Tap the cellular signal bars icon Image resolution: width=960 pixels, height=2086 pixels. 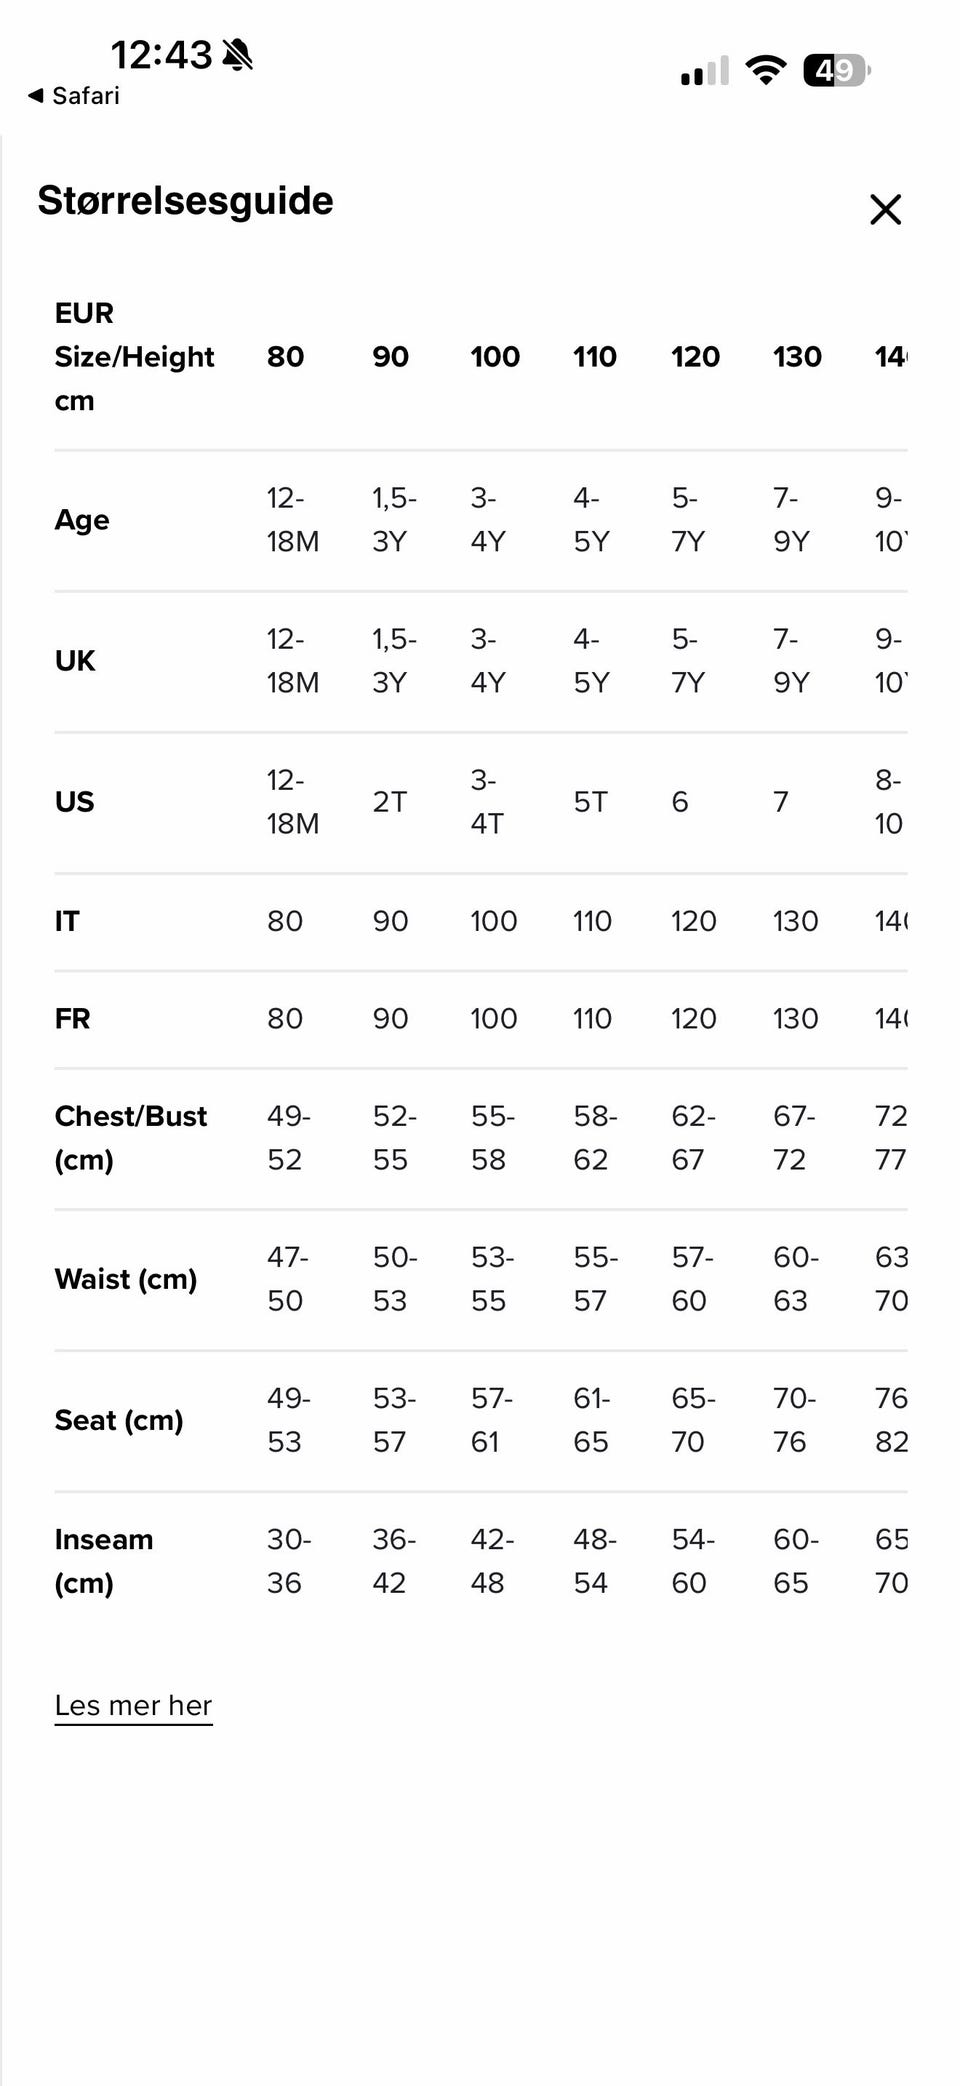coord(705,71)
